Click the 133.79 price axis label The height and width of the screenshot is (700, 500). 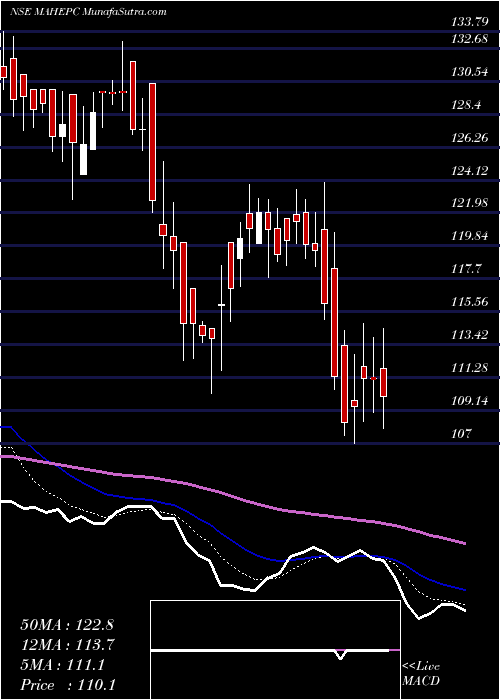pyautogui.click(x=469, y=21)
